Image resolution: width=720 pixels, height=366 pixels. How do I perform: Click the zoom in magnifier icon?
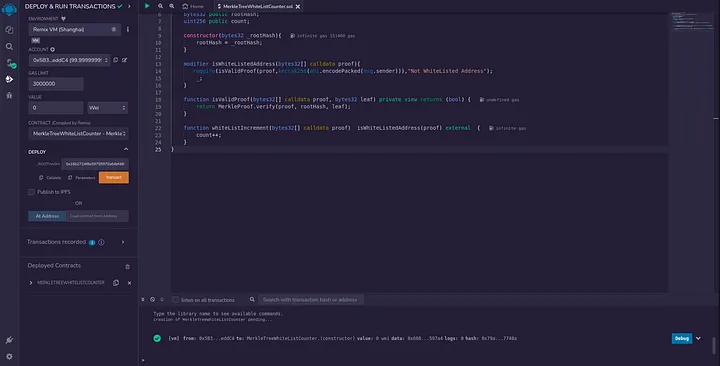click(172, 6)
